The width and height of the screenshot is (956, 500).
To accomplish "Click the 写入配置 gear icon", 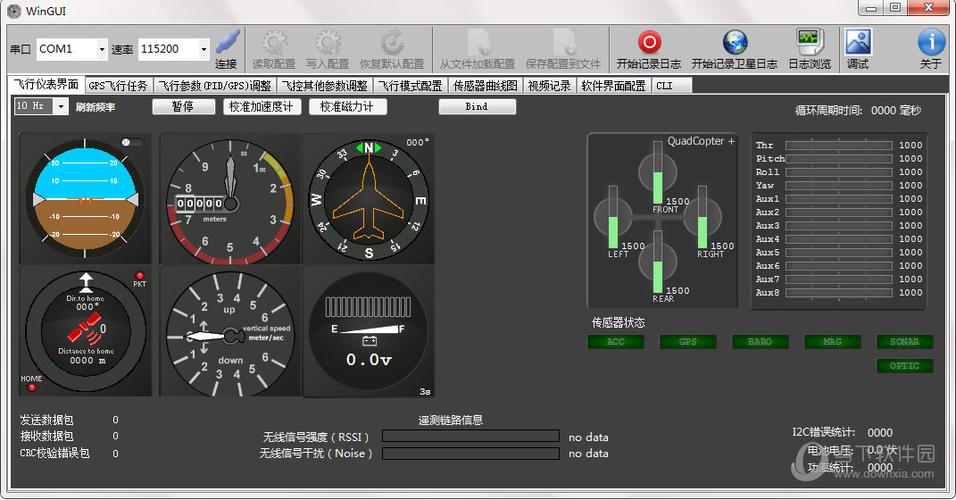I will coord(328,42).
